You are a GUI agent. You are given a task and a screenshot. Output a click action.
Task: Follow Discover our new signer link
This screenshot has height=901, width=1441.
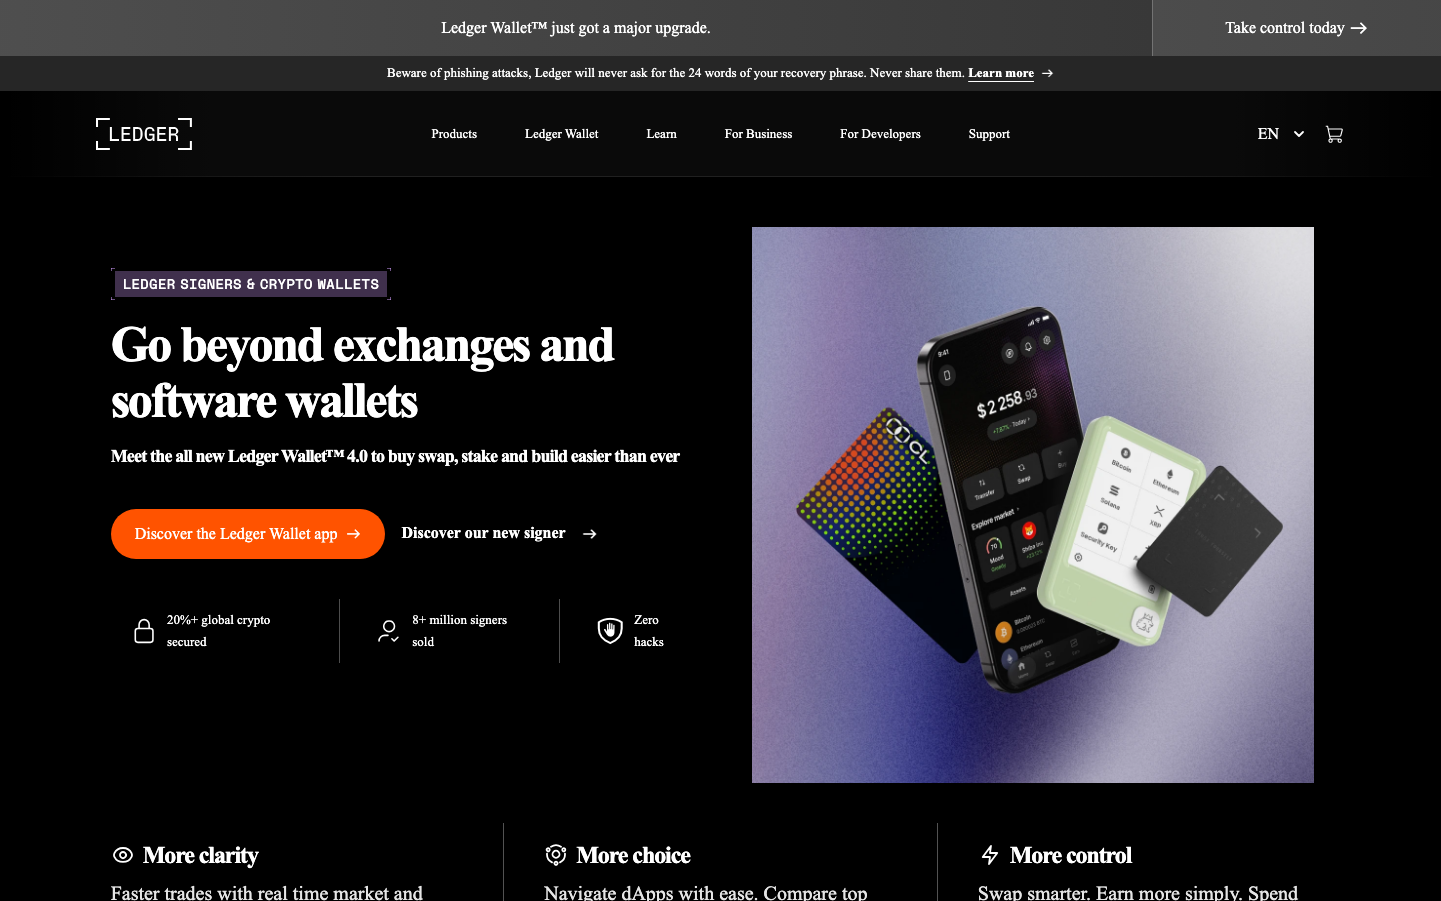pos(499,533)
